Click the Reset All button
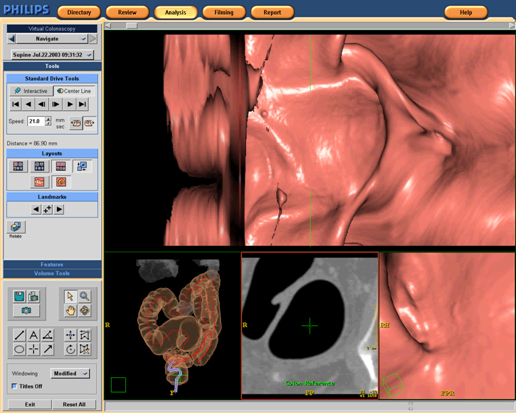 [x=74, y=404]
